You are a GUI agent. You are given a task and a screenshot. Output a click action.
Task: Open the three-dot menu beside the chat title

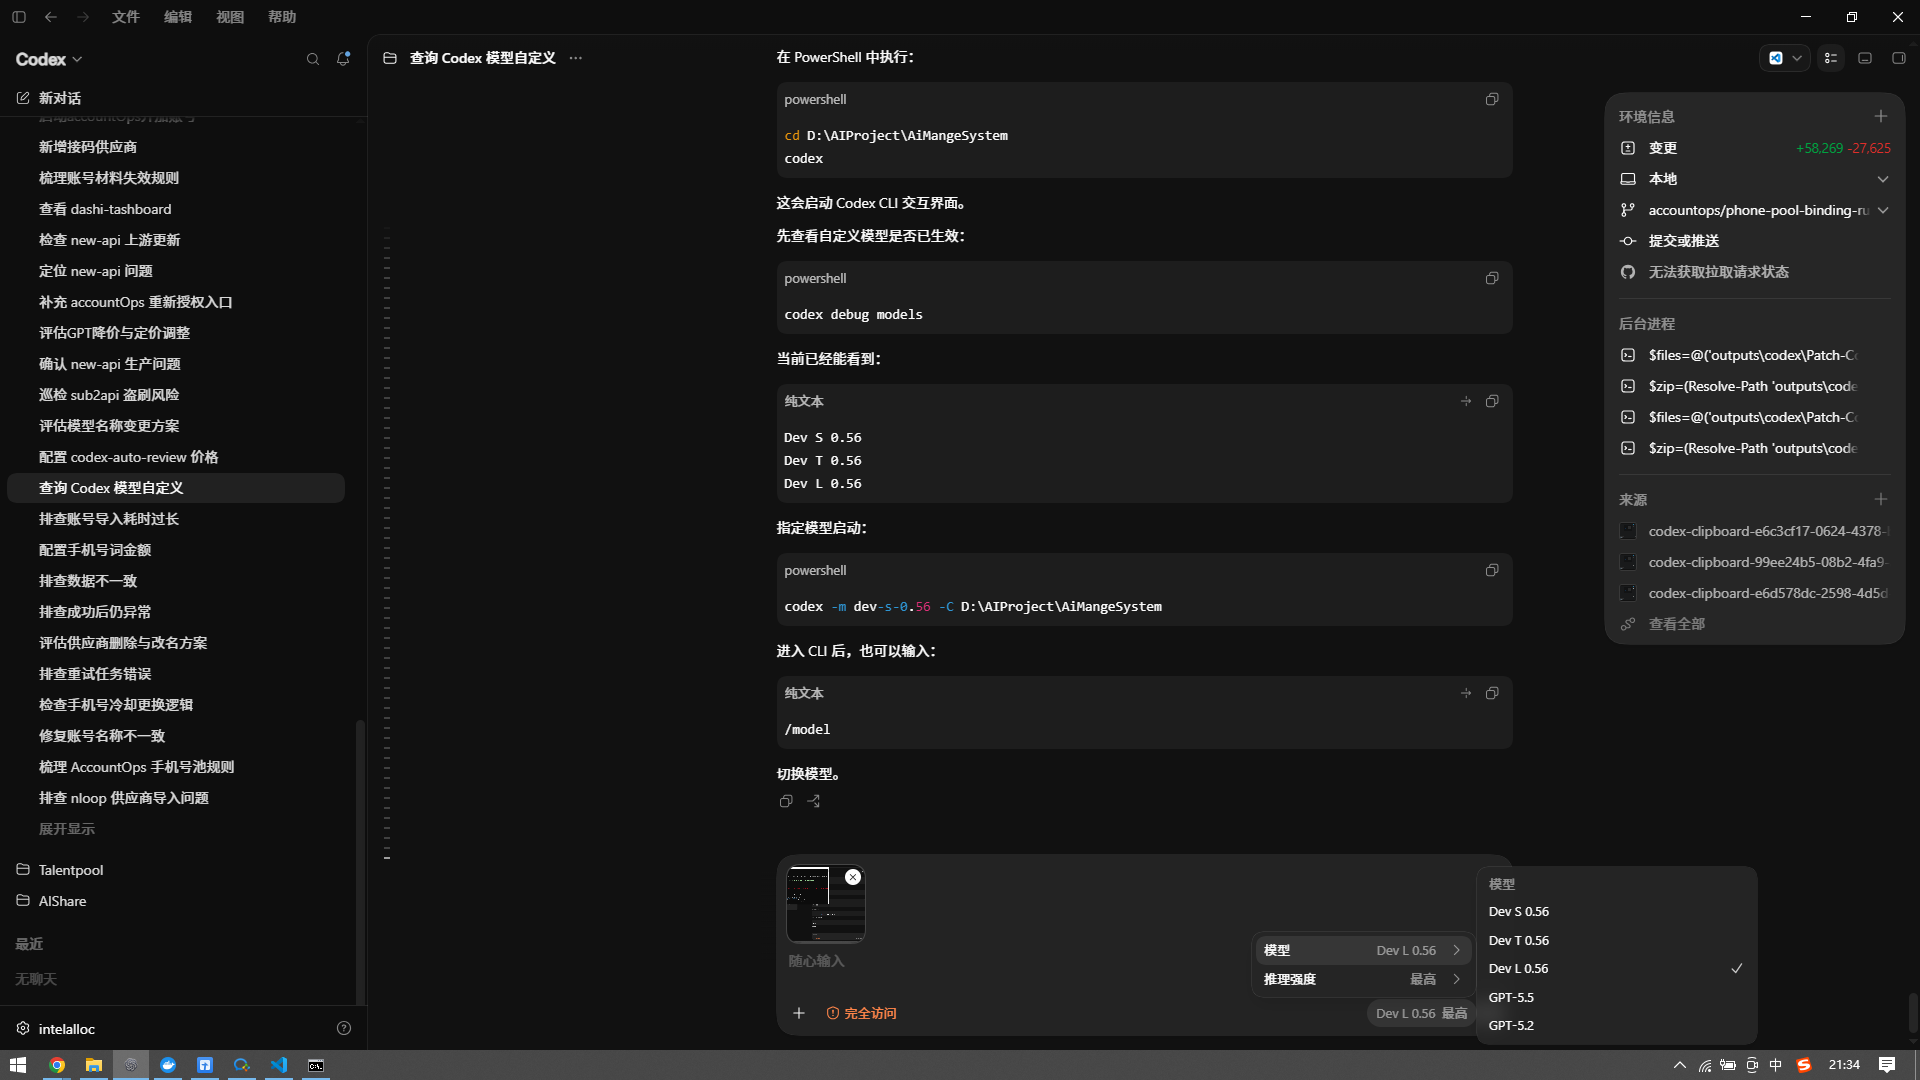(576, 58)
